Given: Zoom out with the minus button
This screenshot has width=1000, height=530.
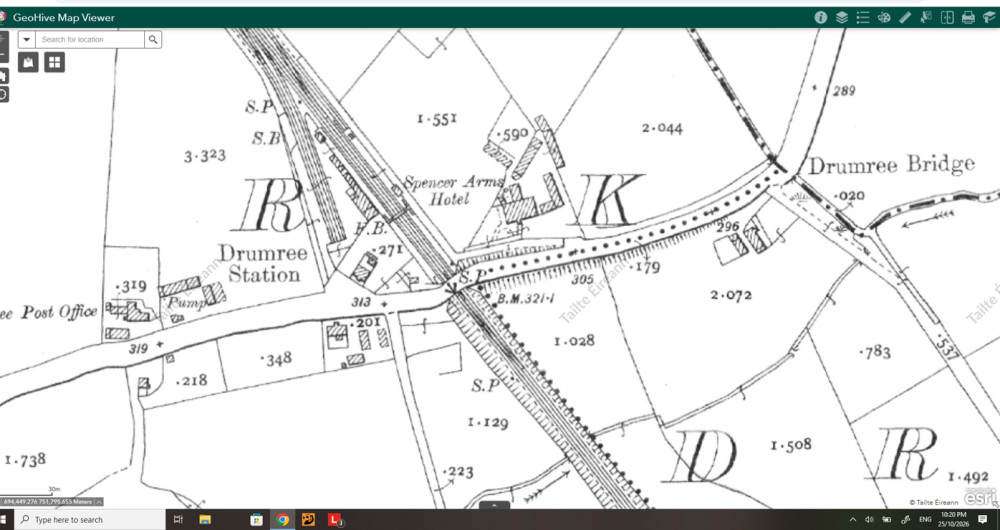Looking at the screenshot, I should pyautogui.click(x=3, y=55).
